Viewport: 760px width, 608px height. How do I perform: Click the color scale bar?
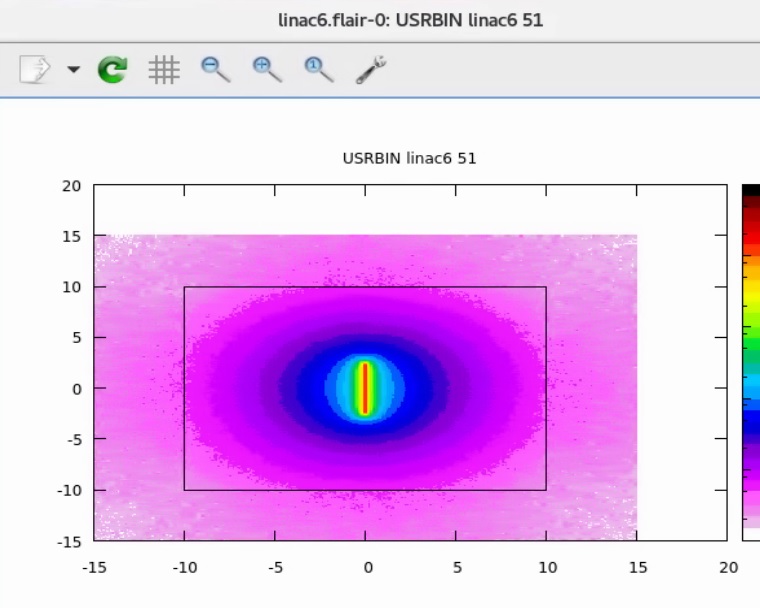point(751,362)
